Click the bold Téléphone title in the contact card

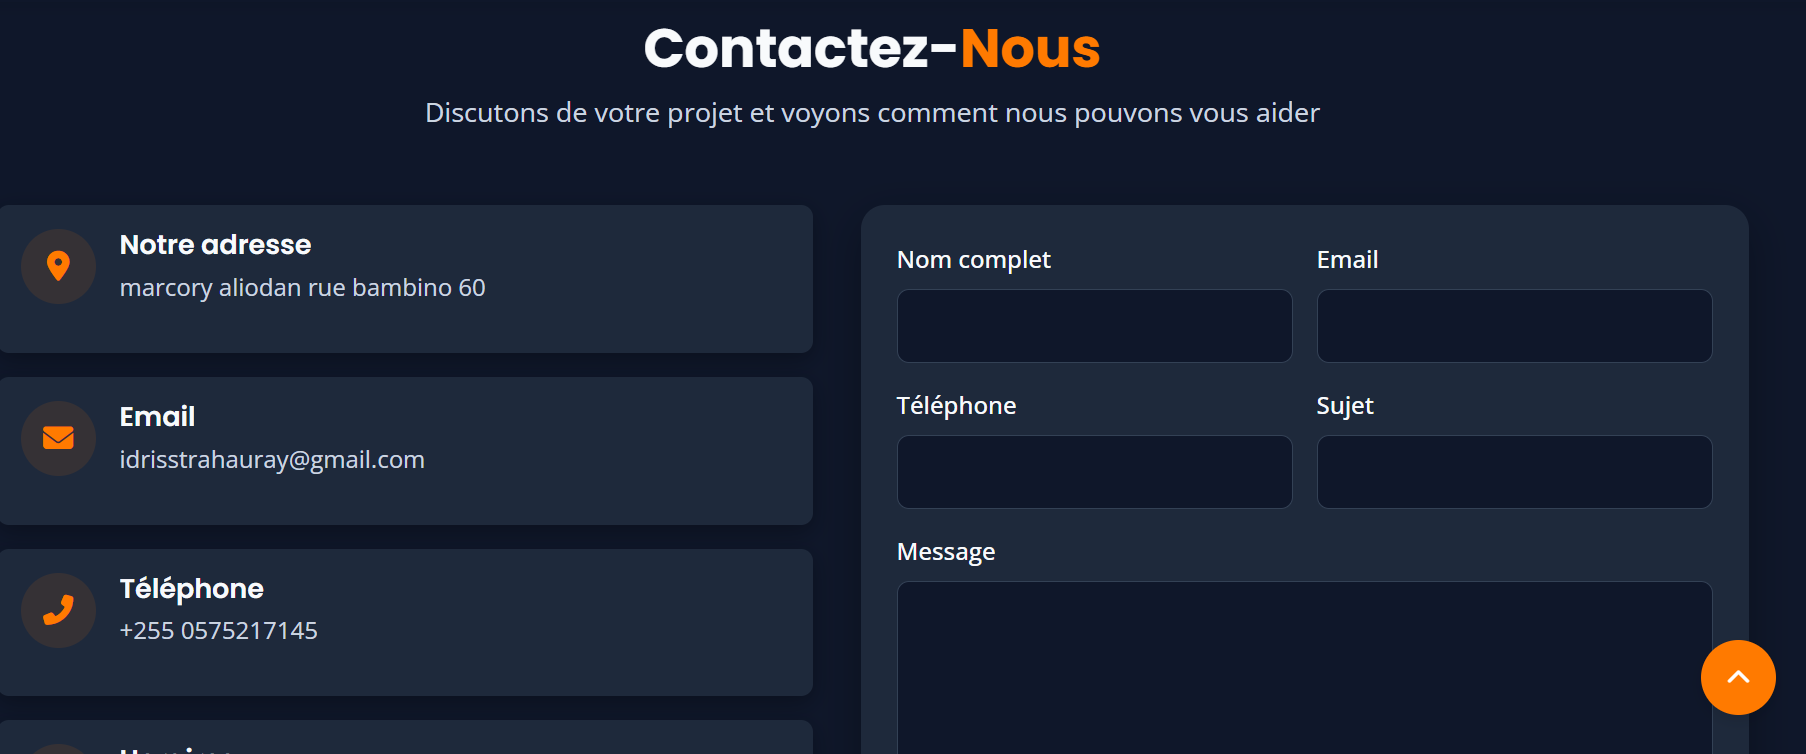tap(191, 589)
